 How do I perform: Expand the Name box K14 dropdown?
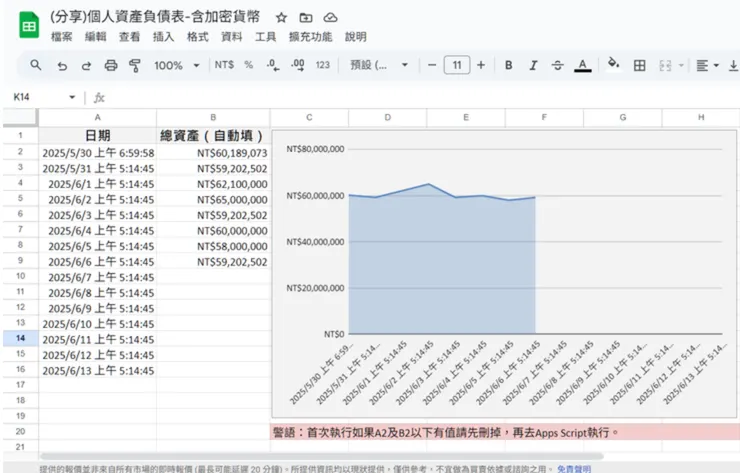(72, 97)
